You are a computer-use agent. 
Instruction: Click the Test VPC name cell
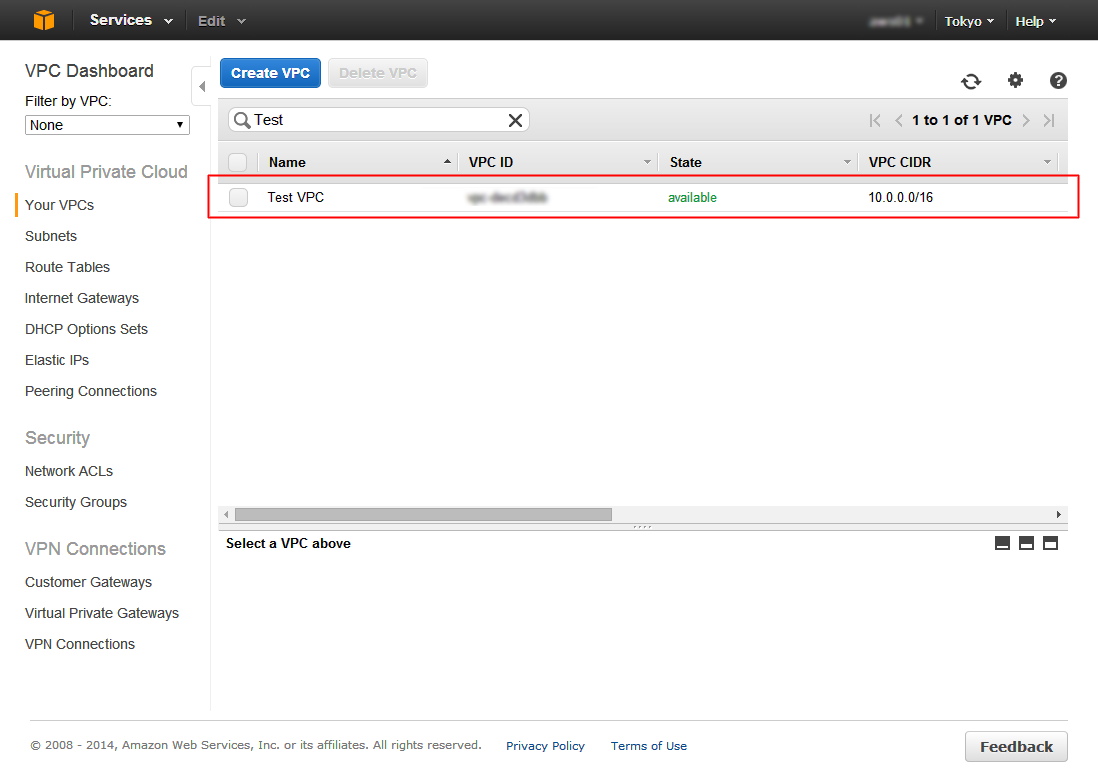coord(296,197)
